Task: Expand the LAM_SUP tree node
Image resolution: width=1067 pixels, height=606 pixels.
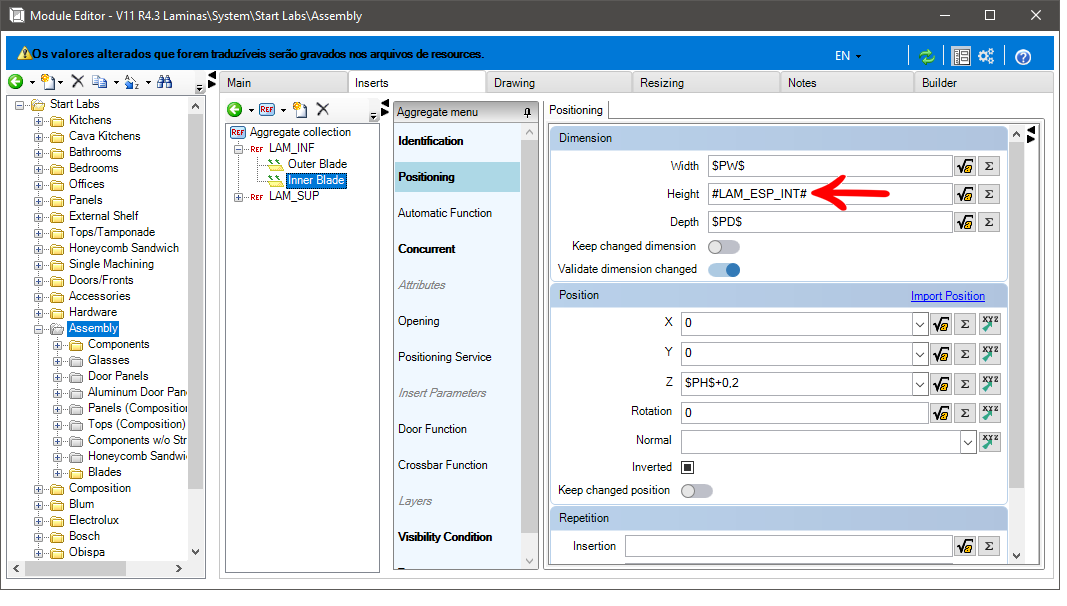Action: coord(238,197)
